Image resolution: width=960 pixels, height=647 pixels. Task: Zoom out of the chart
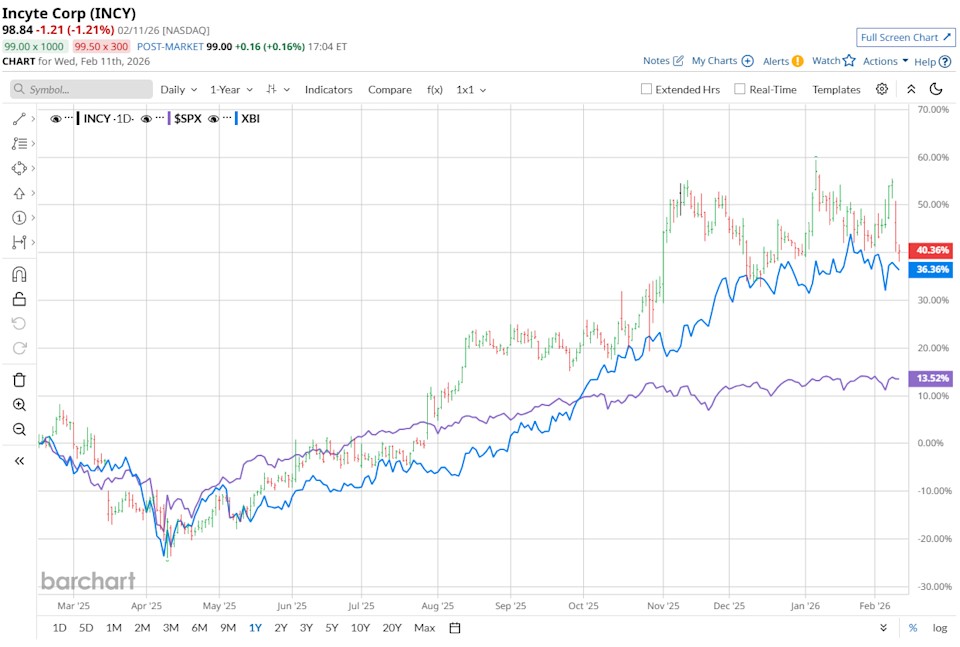coord(21,430)
